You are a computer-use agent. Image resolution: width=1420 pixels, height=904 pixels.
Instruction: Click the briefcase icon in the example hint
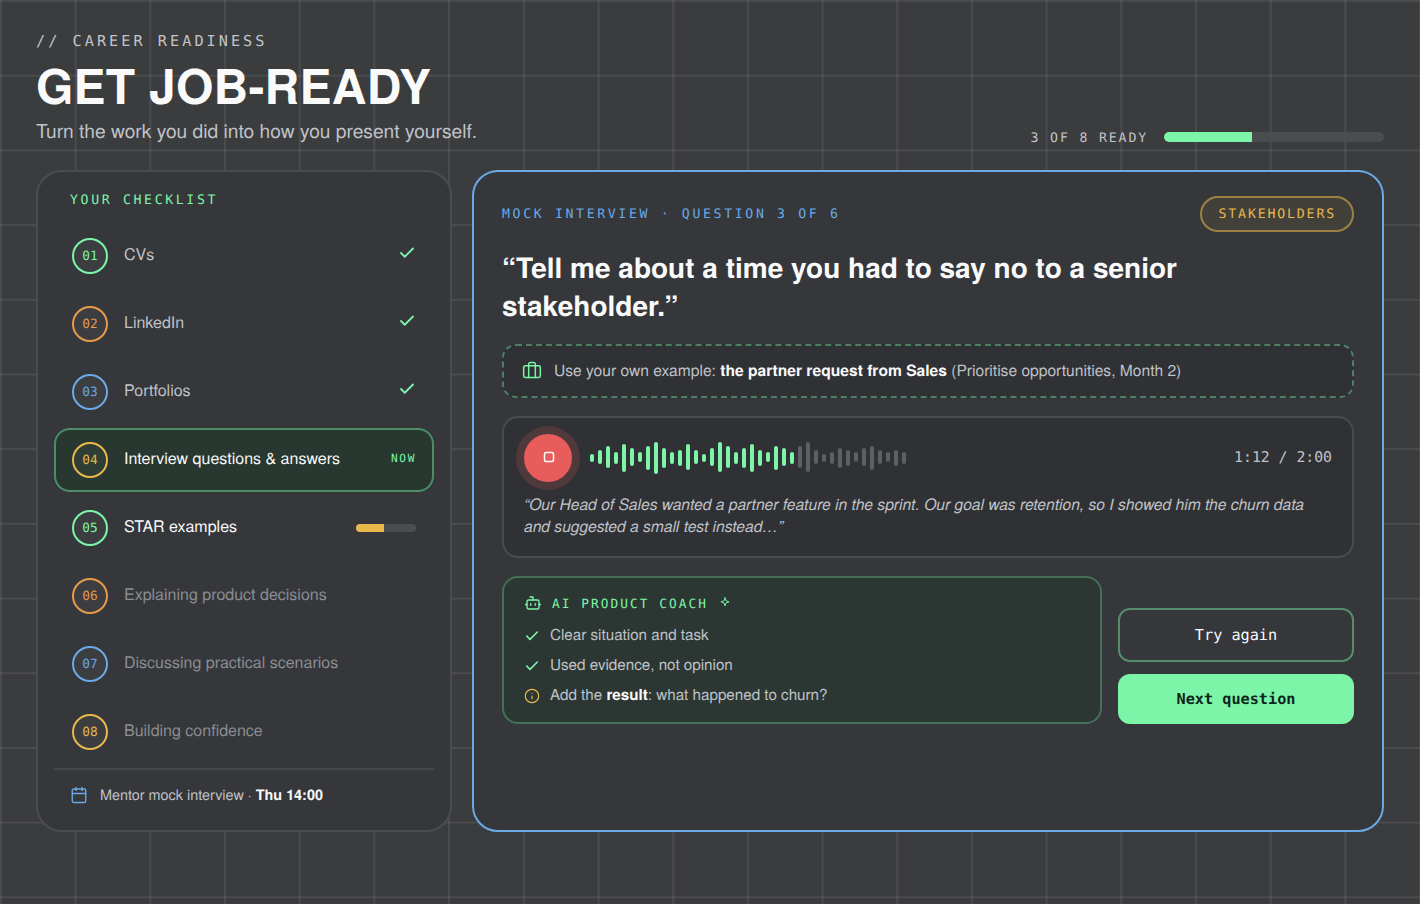[x=532, y=371]
